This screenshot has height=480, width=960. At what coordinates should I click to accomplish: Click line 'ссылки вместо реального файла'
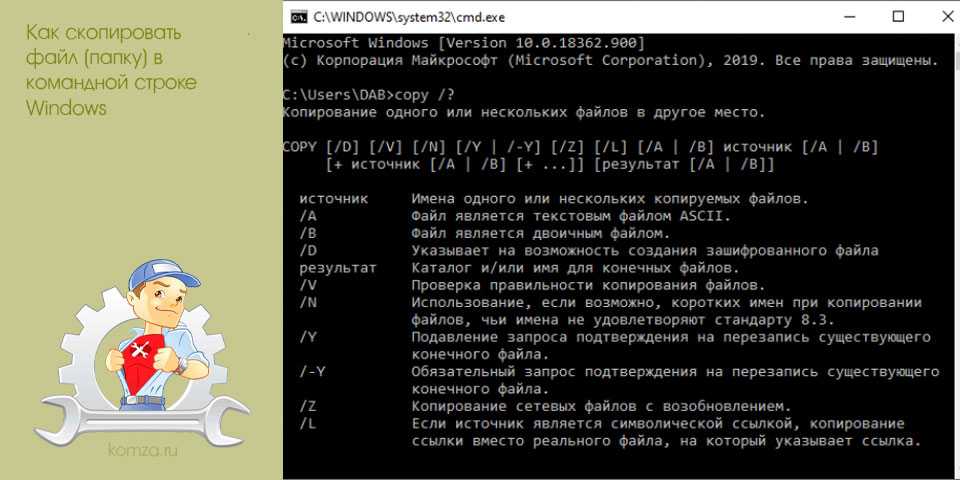(x=666, y=441)
